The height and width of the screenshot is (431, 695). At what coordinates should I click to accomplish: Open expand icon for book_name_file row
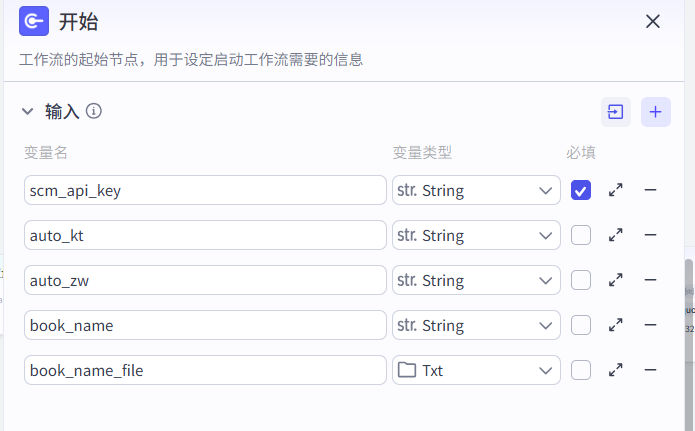tap(616, 370)
